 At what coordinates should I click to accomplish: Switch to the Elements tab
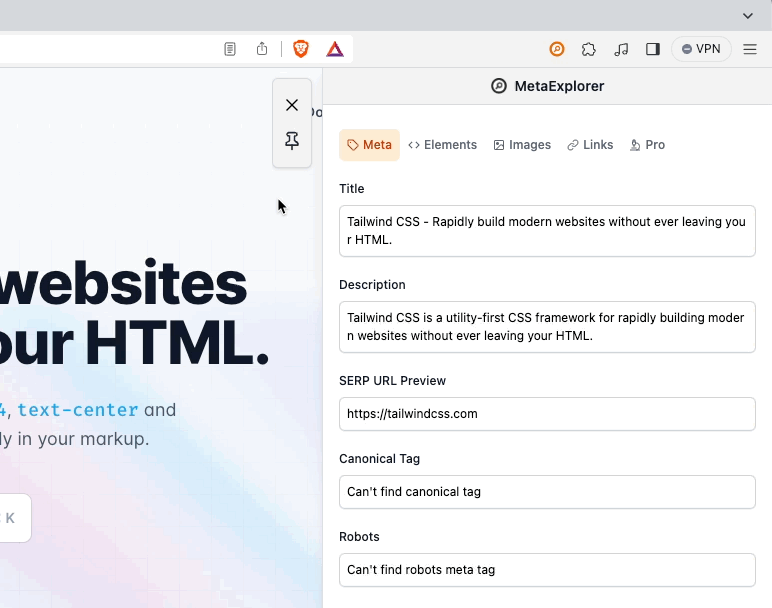click(x=443, y=145)
